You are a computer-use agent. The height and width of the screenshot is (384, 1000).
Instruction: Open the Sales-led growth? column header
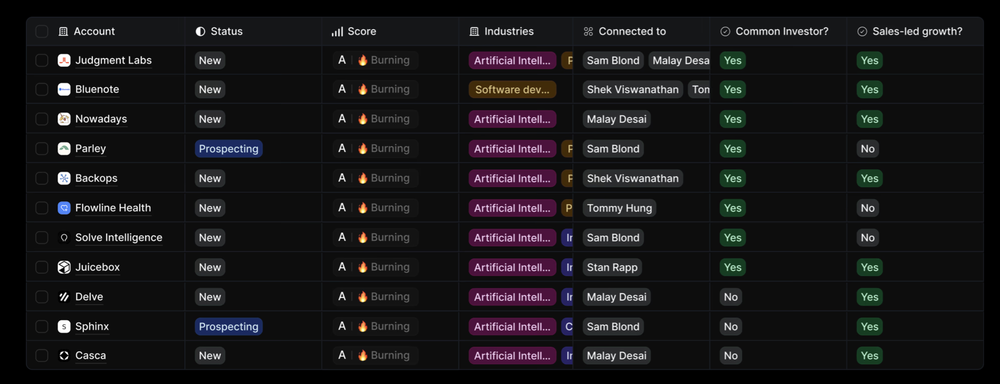pos(915,31)
